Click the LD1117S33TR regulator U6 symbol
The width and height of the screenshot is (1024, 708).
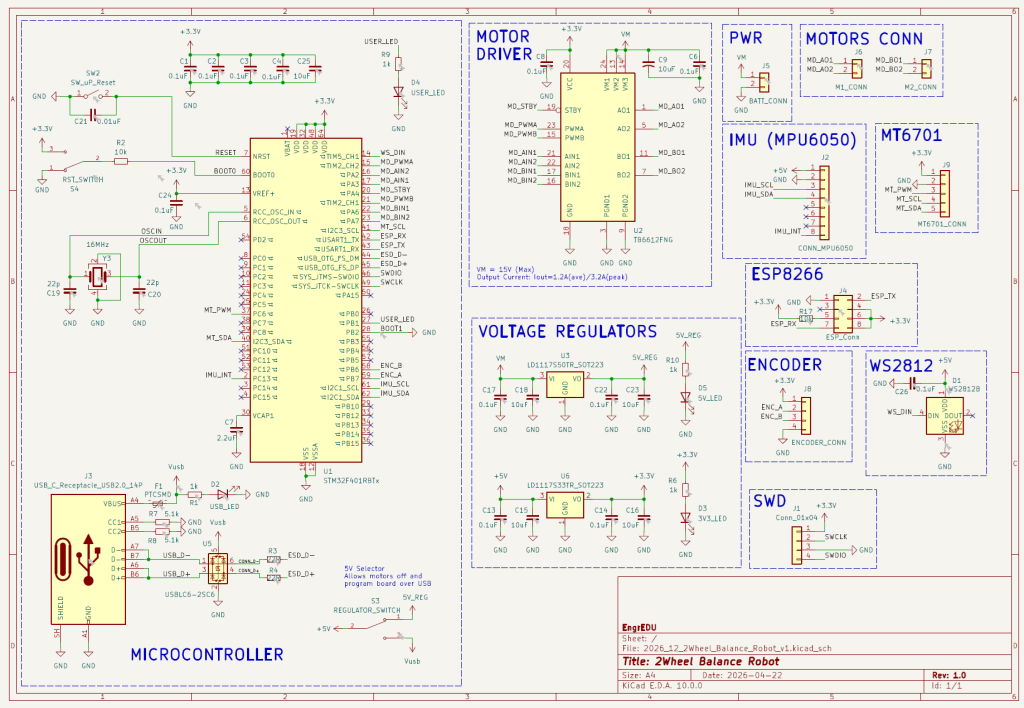click(x=565, y=506)
